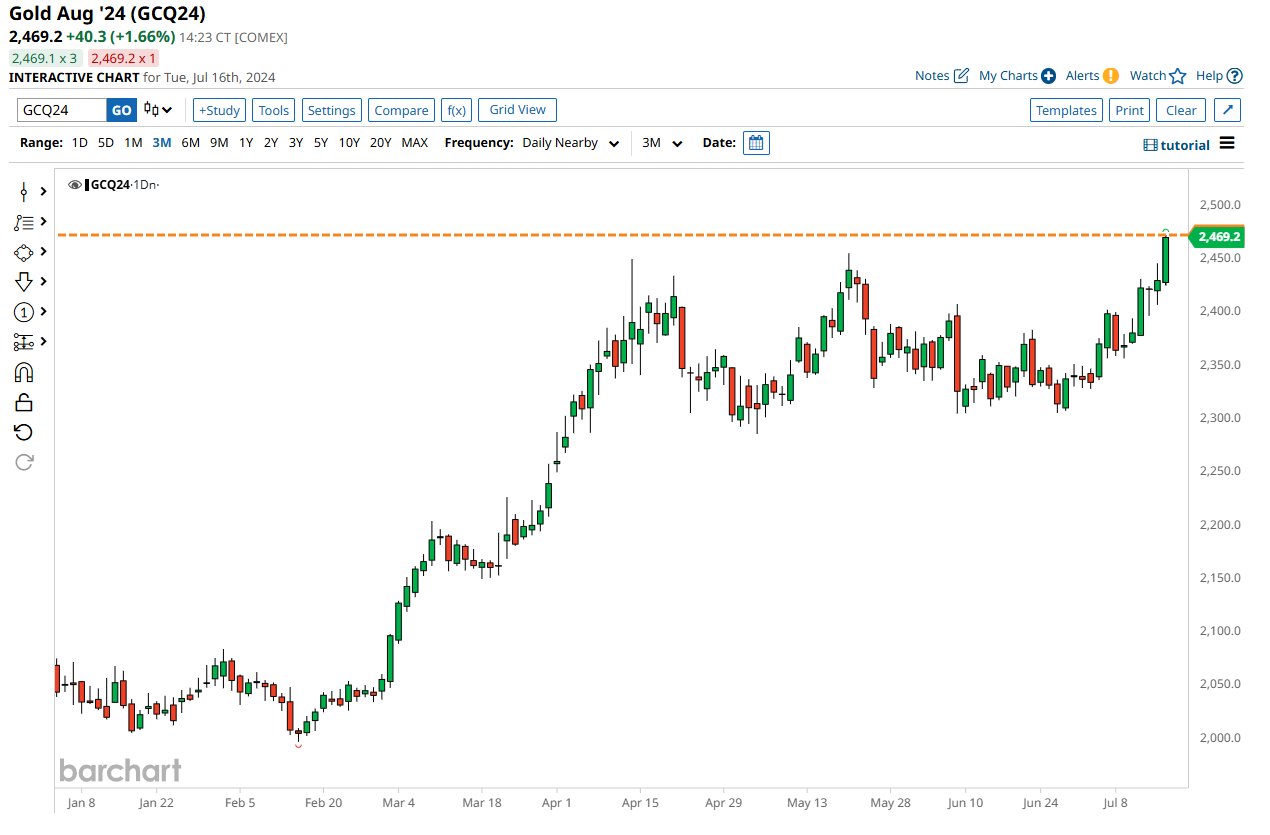The image size is (1270, 835).
Task: Open the Templates menu
Action: 1066,110
